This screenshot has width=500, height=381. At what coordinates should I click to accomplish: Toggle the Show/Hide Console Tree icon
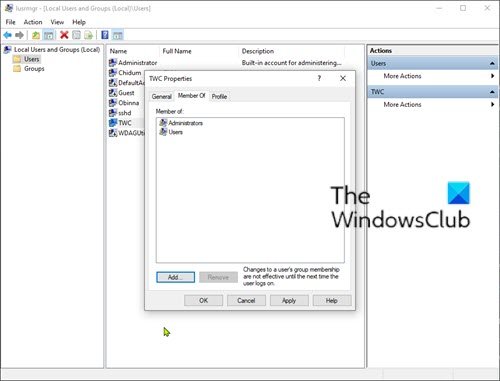pyautogui.click(x=49, y=35)
